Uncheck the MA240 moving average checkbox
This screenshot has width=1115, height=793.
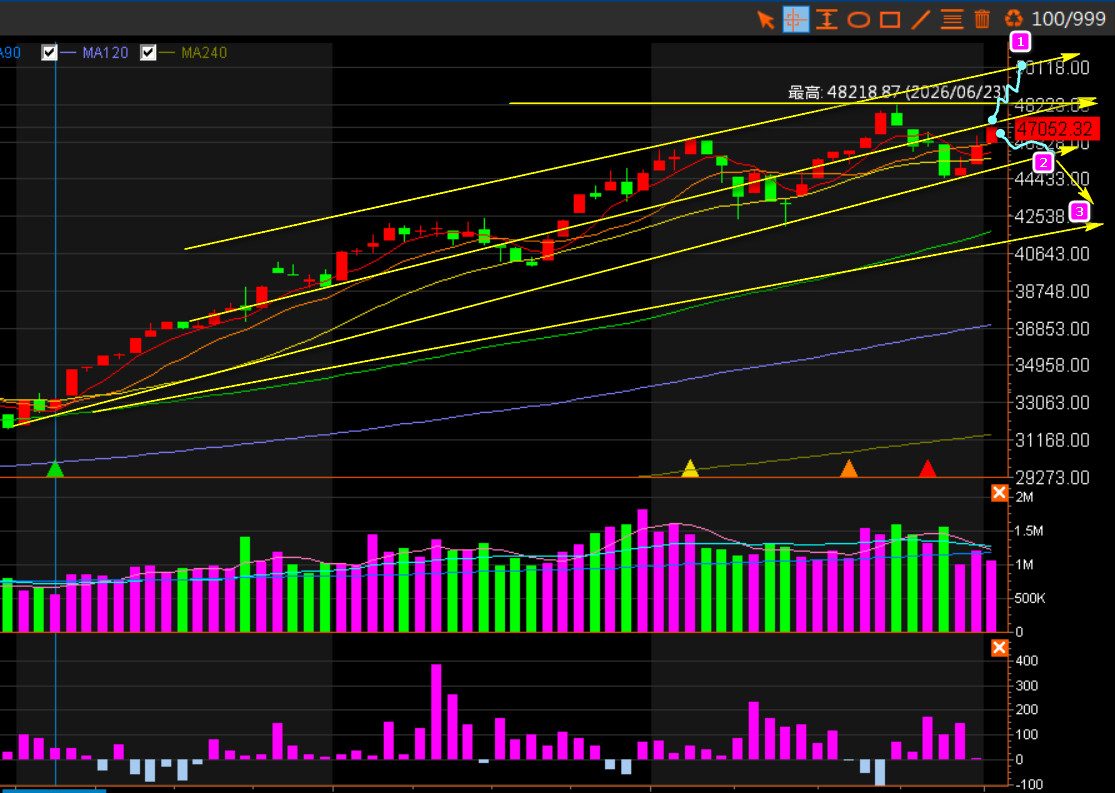pos(148,53)
